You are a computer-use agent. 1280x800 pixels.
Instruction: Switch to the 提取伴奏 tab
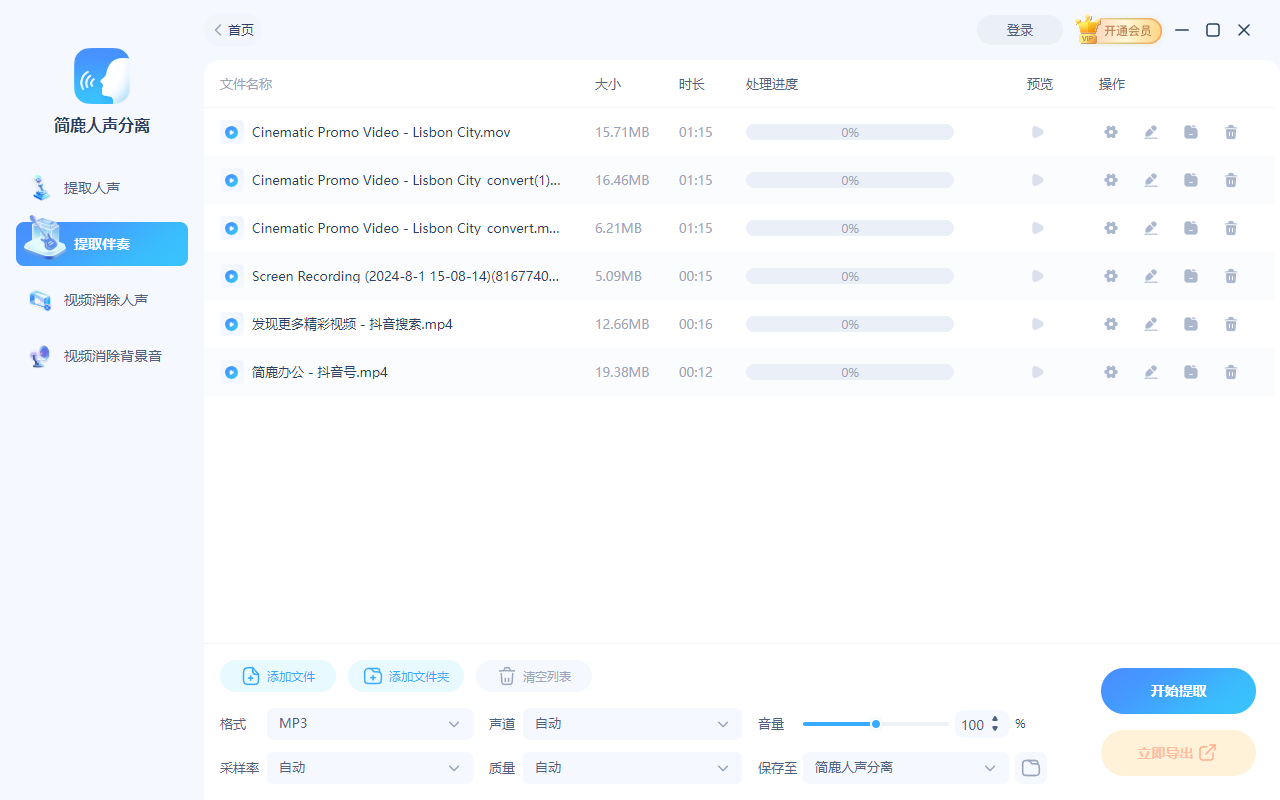tap(100, 243)
